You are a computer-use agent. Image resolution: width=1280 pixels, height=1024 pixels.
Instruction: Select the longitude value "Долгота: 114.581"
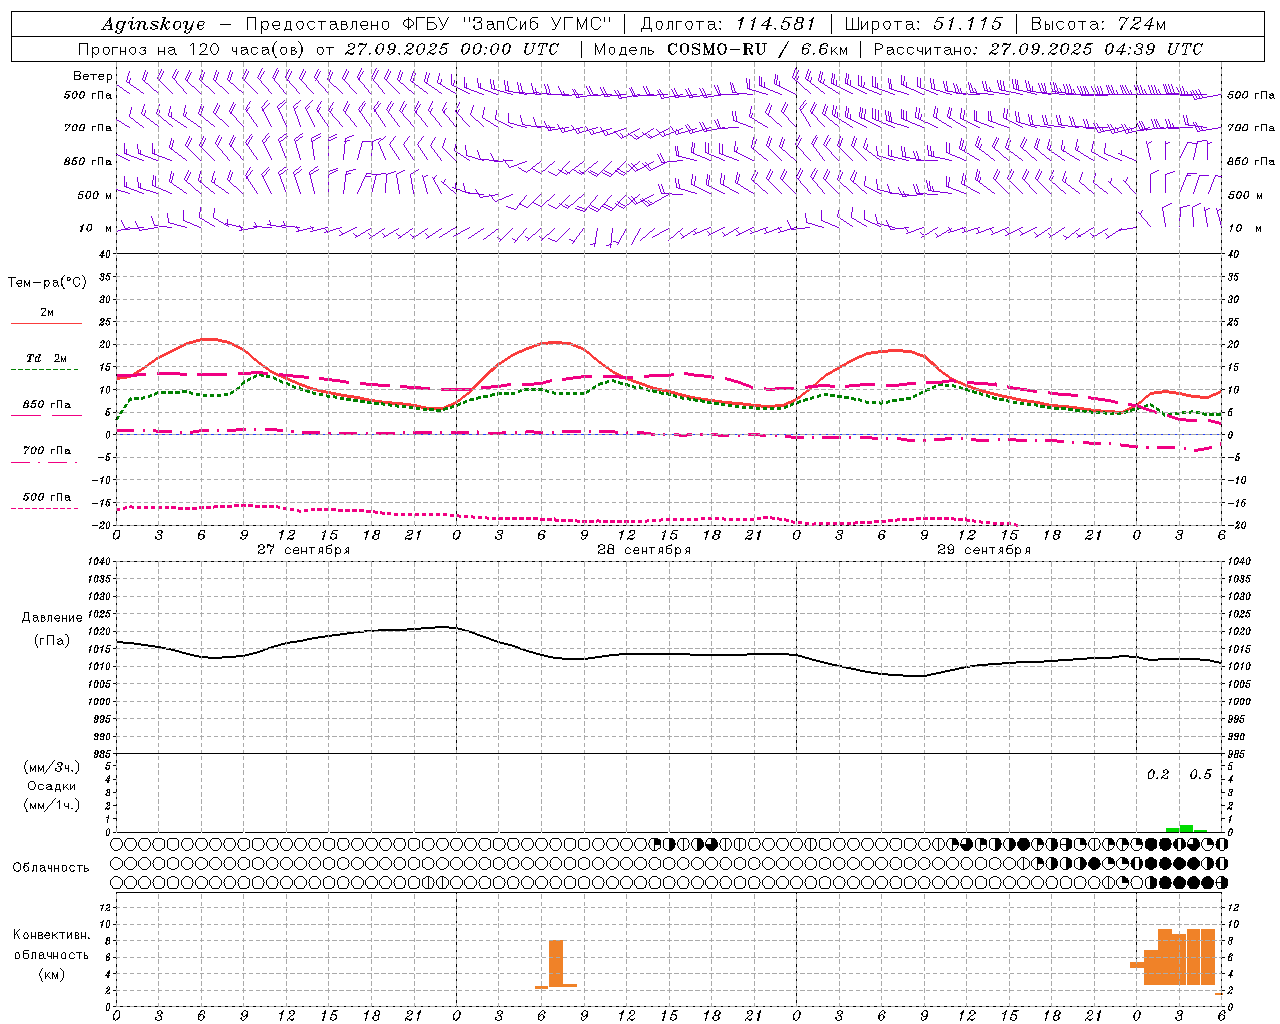(x=728, y=24)
